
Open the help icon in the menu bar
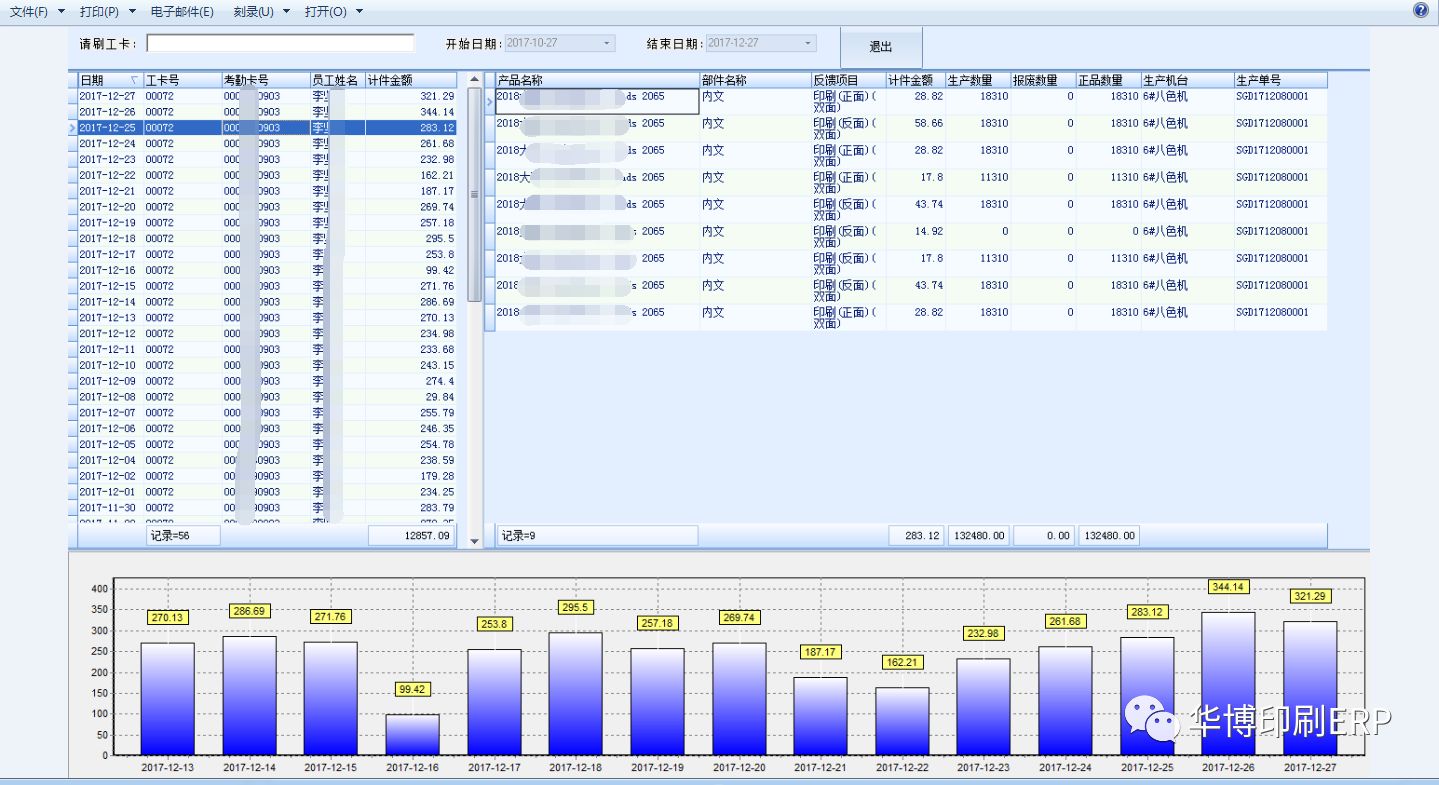coord(1420,10)
